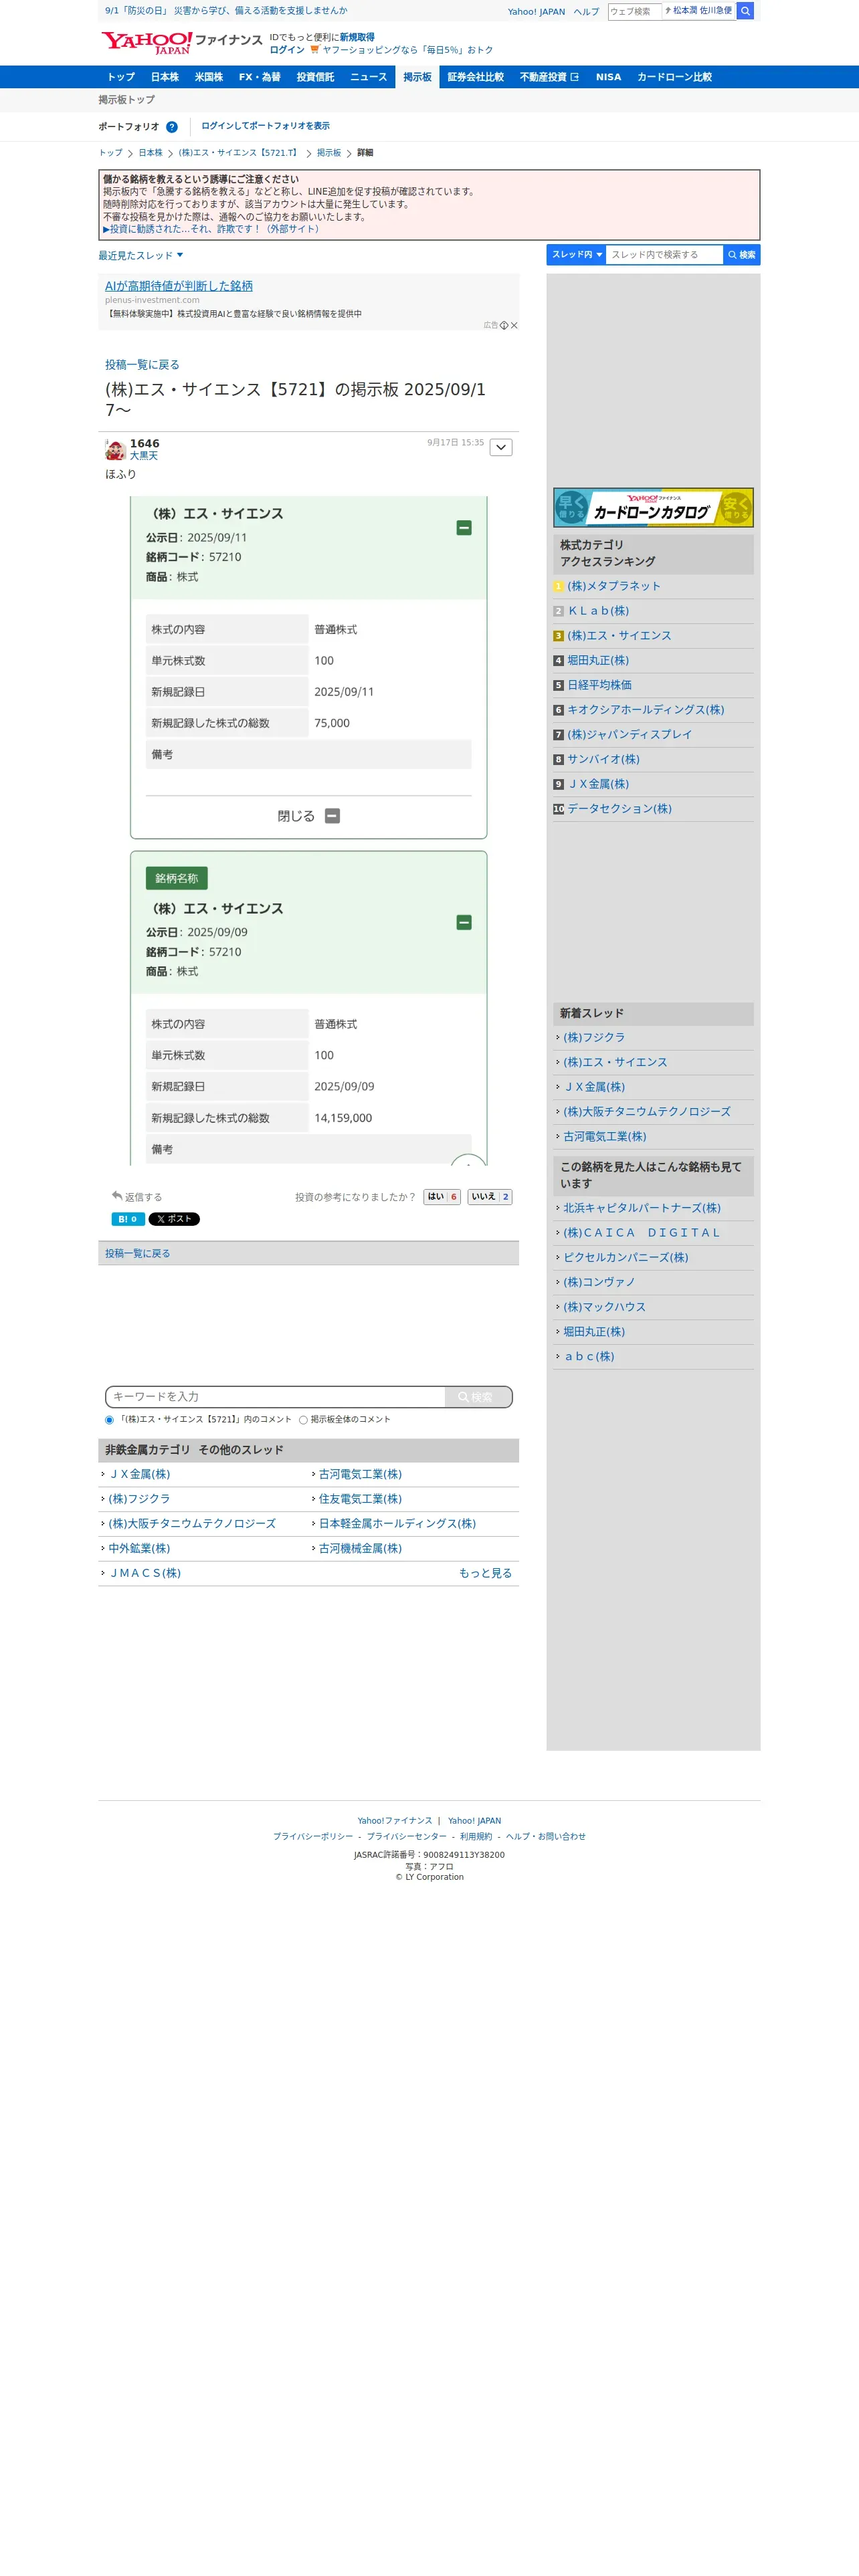Click the 投稿一覧に戻る link above title
The image size is (859, 2576).
pos(142,365)
